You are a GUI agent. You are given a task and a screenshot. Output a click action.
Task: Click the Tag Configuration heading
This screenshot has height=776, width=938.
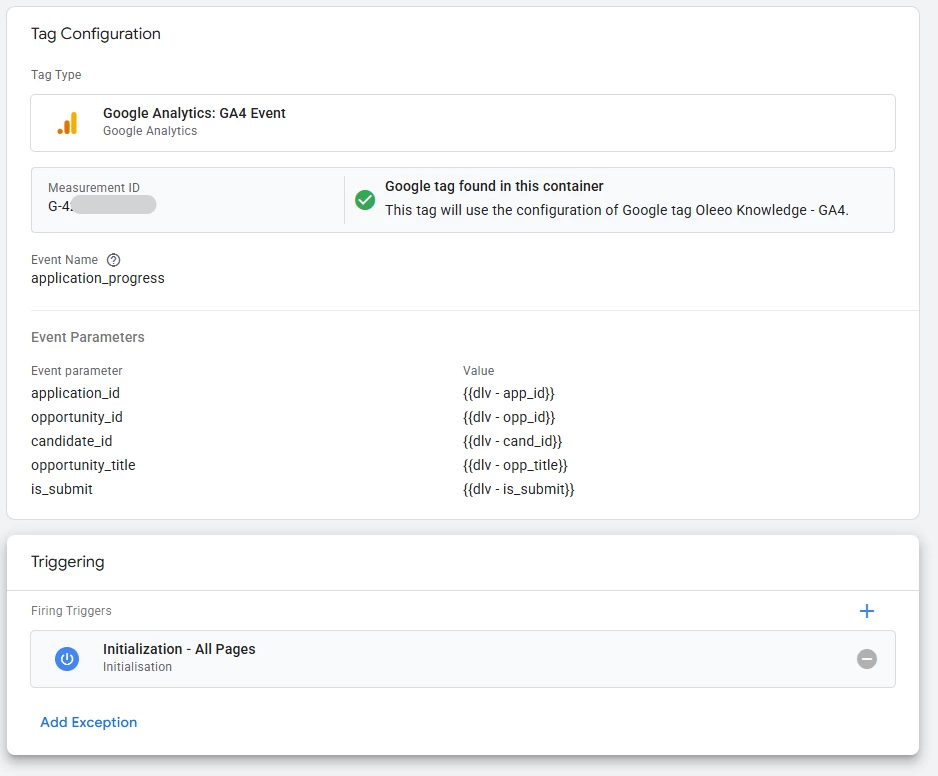coord(96,34)
